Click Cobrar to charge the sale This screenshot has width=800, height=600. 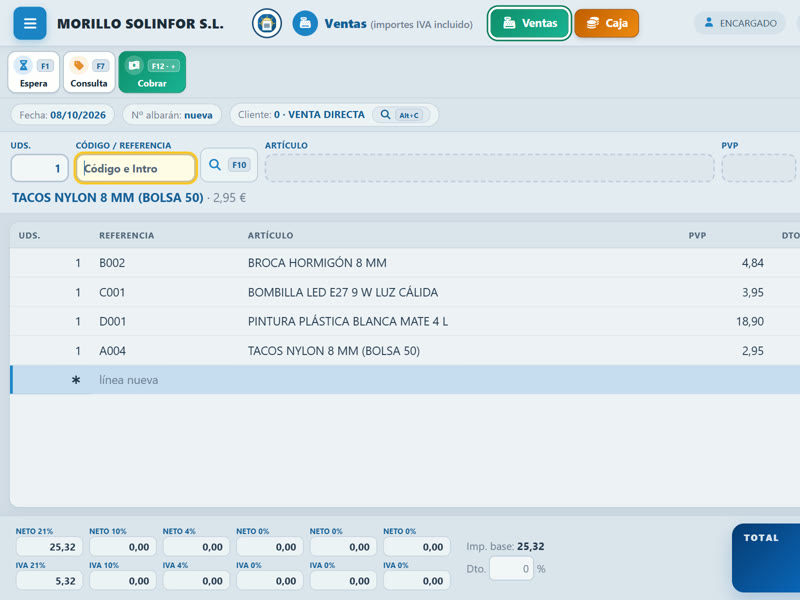tap(152, 72)
